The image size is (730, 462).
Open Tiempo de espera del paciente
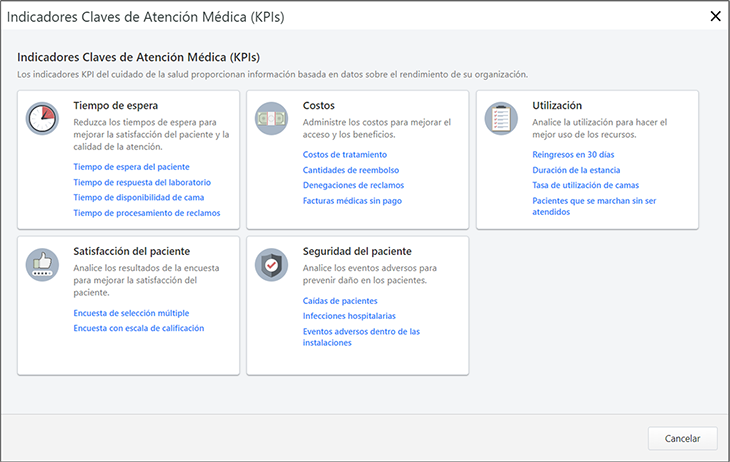coord(131,167)
